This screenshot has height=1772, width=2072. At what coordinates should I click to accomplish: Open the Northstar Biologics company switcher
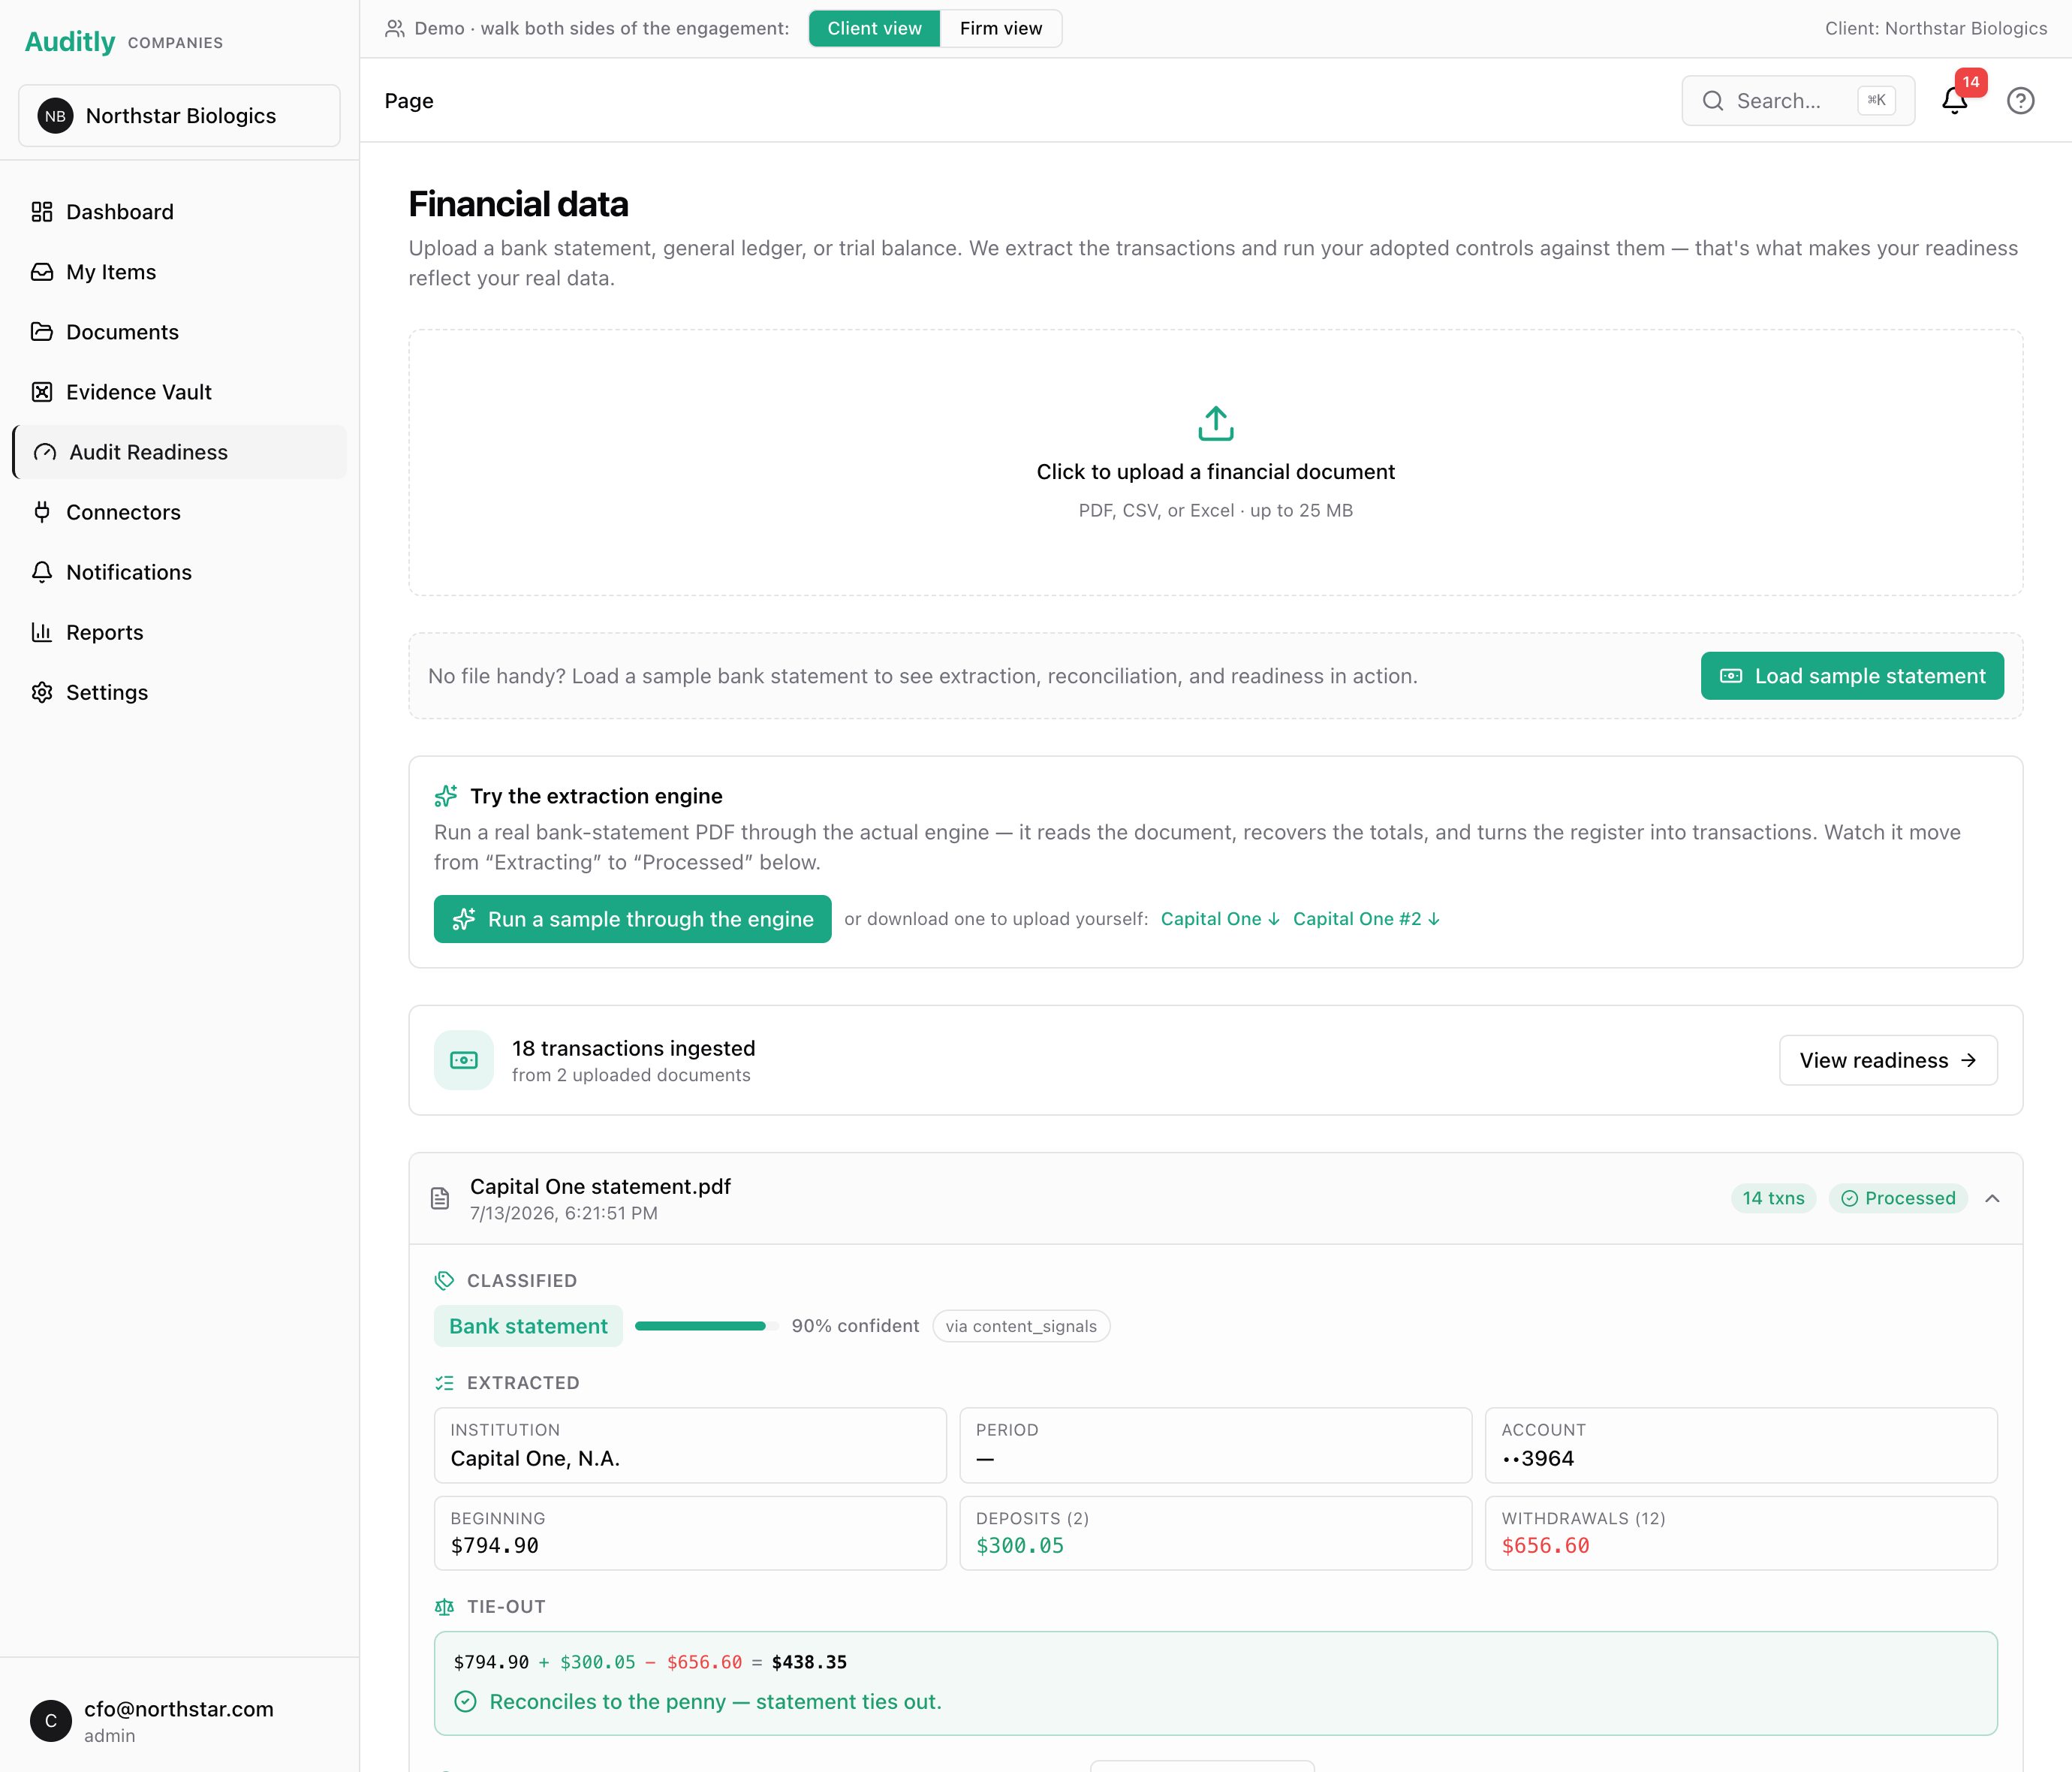pos(180,116)
